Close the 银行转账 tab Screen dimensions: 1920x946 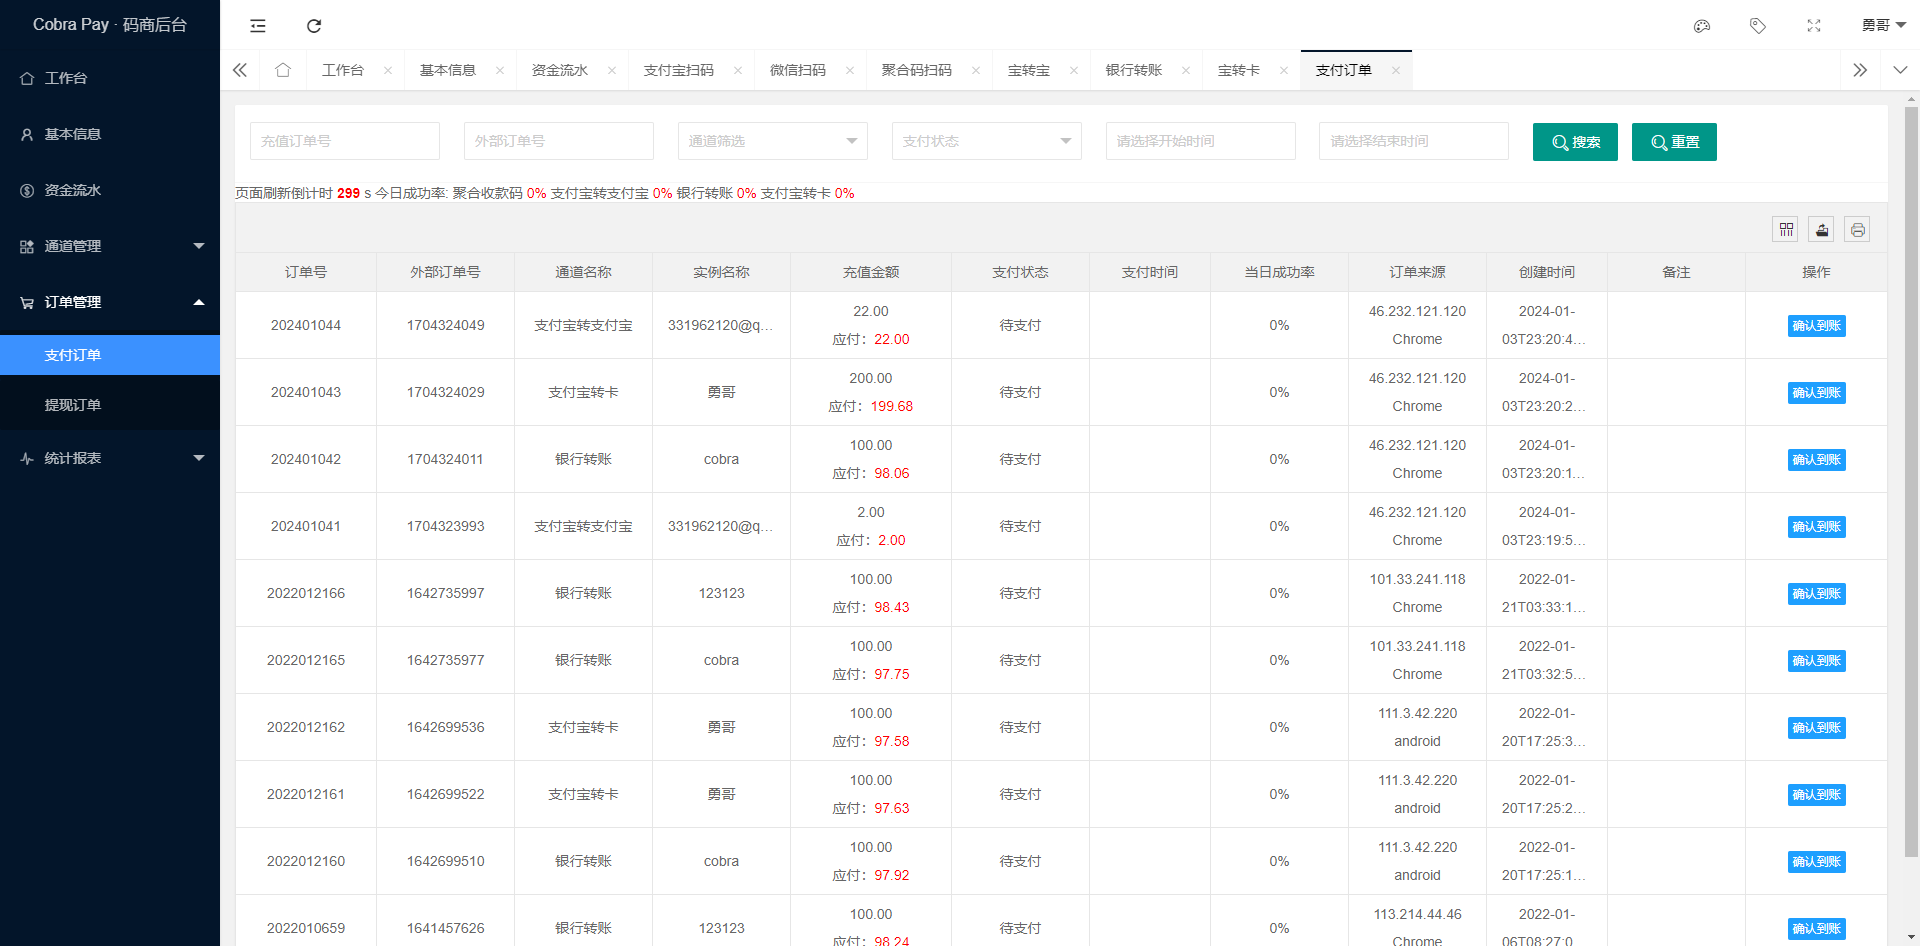(1186, 70)
